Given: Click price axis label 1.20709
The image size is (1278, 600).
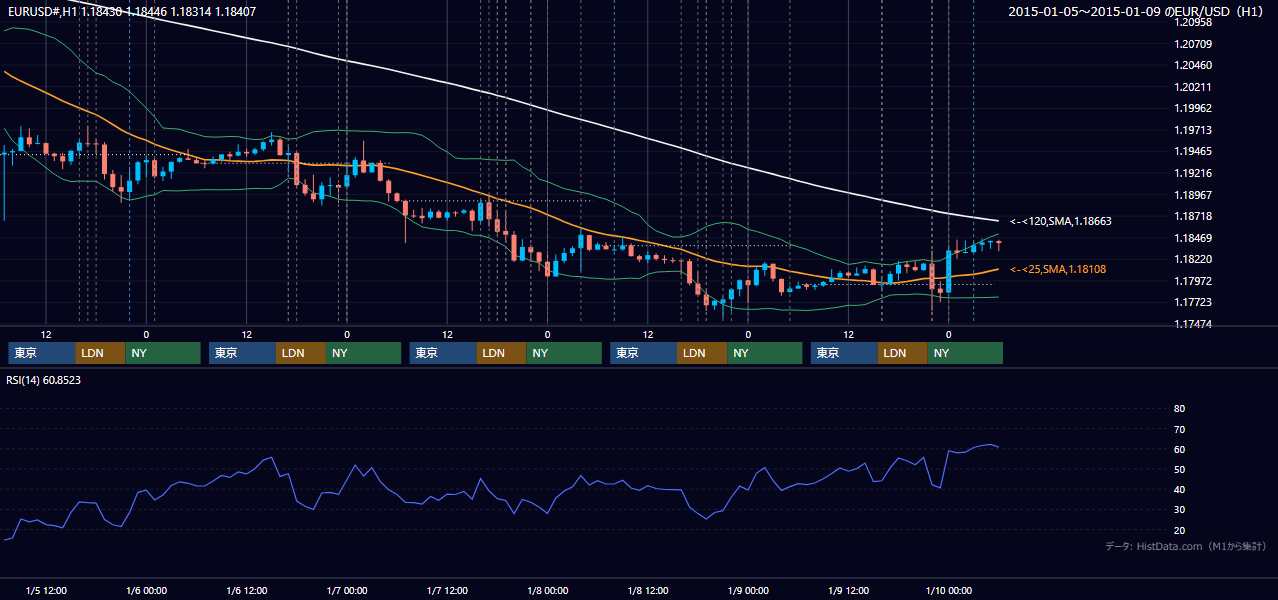Looking at the screenshot, I should pyautogui.click(x=1193, y=44).
